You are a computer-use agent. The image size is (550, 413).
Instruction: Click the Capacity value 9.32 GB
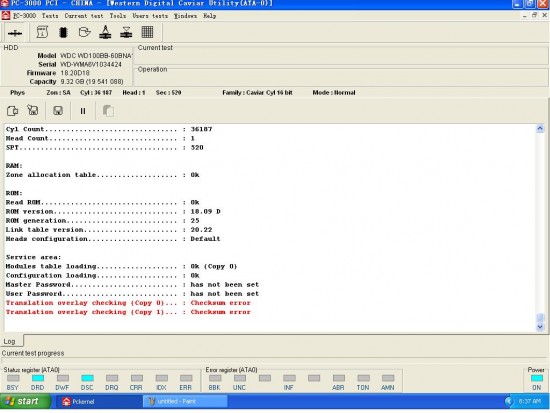pos(92,81)
